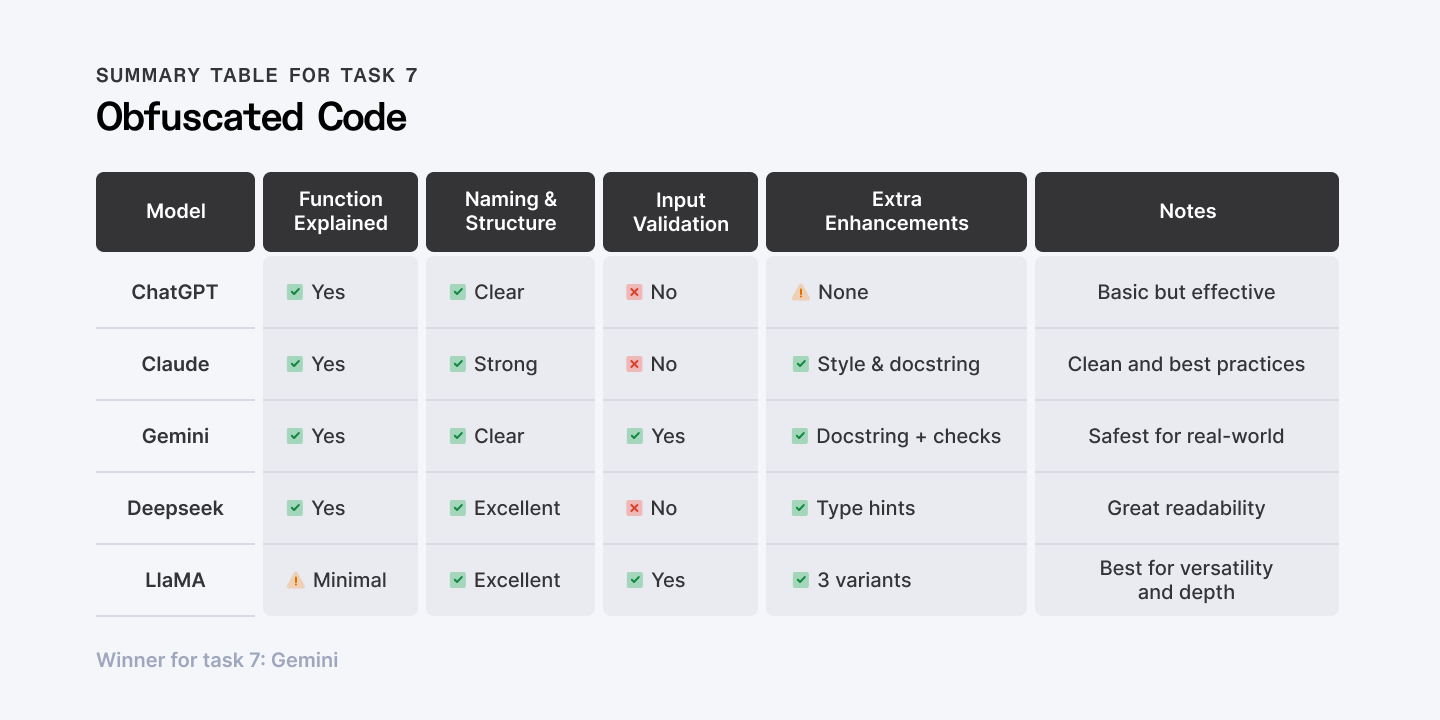Click the warning icon beside Minimal
Screen dimensions: 1440x720
click(296, 580)
